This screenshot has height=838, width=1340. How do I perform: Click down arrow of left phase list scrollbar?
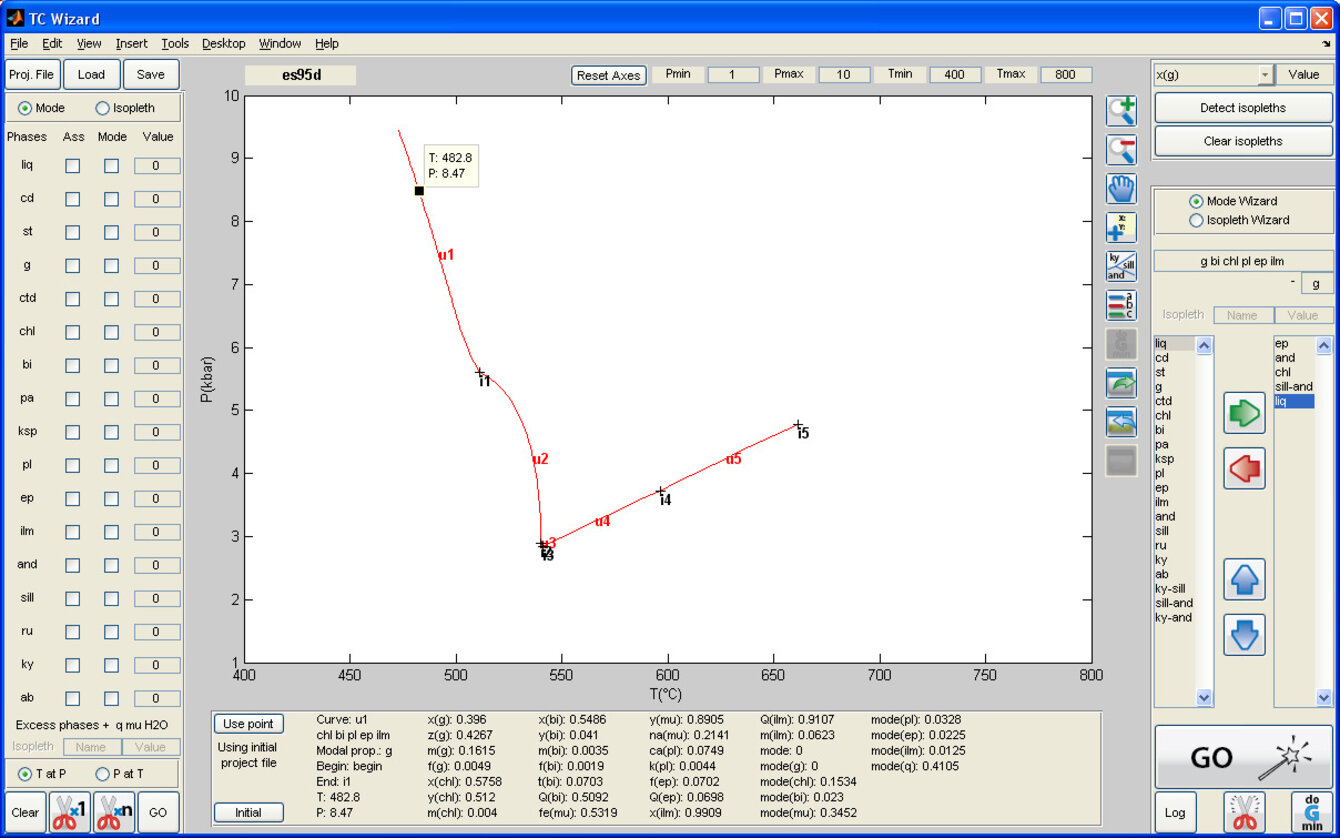[x=1204, y=698]
